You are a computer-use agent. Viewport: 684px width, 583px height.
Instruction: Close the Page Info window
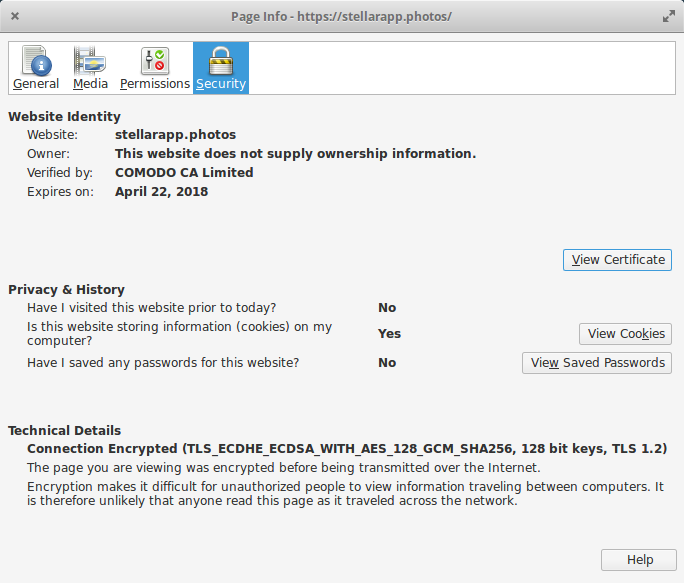tap(15, 17)
